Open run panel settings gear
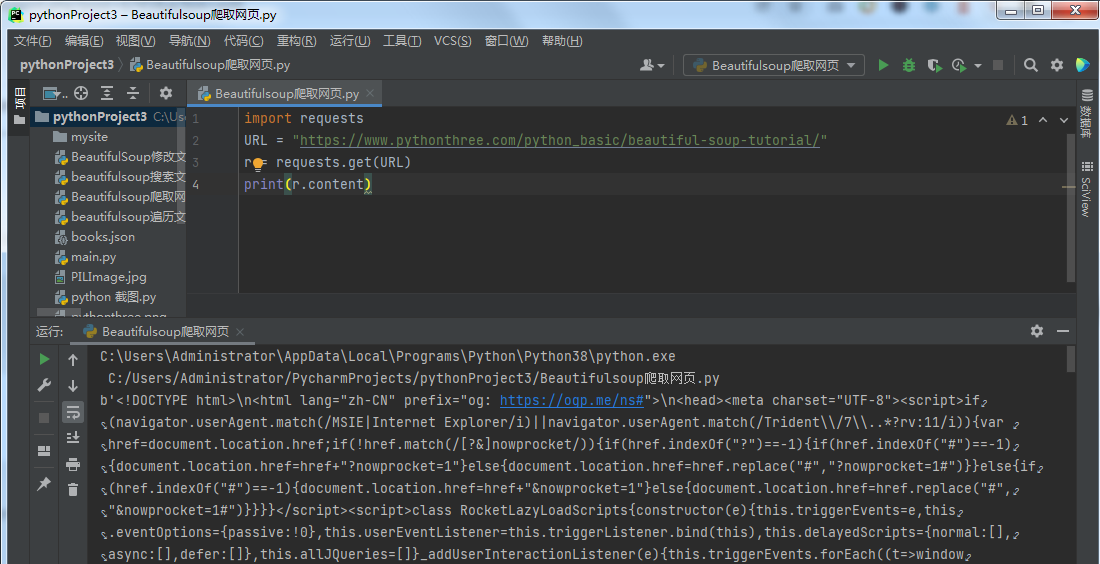 [1037, 330]
